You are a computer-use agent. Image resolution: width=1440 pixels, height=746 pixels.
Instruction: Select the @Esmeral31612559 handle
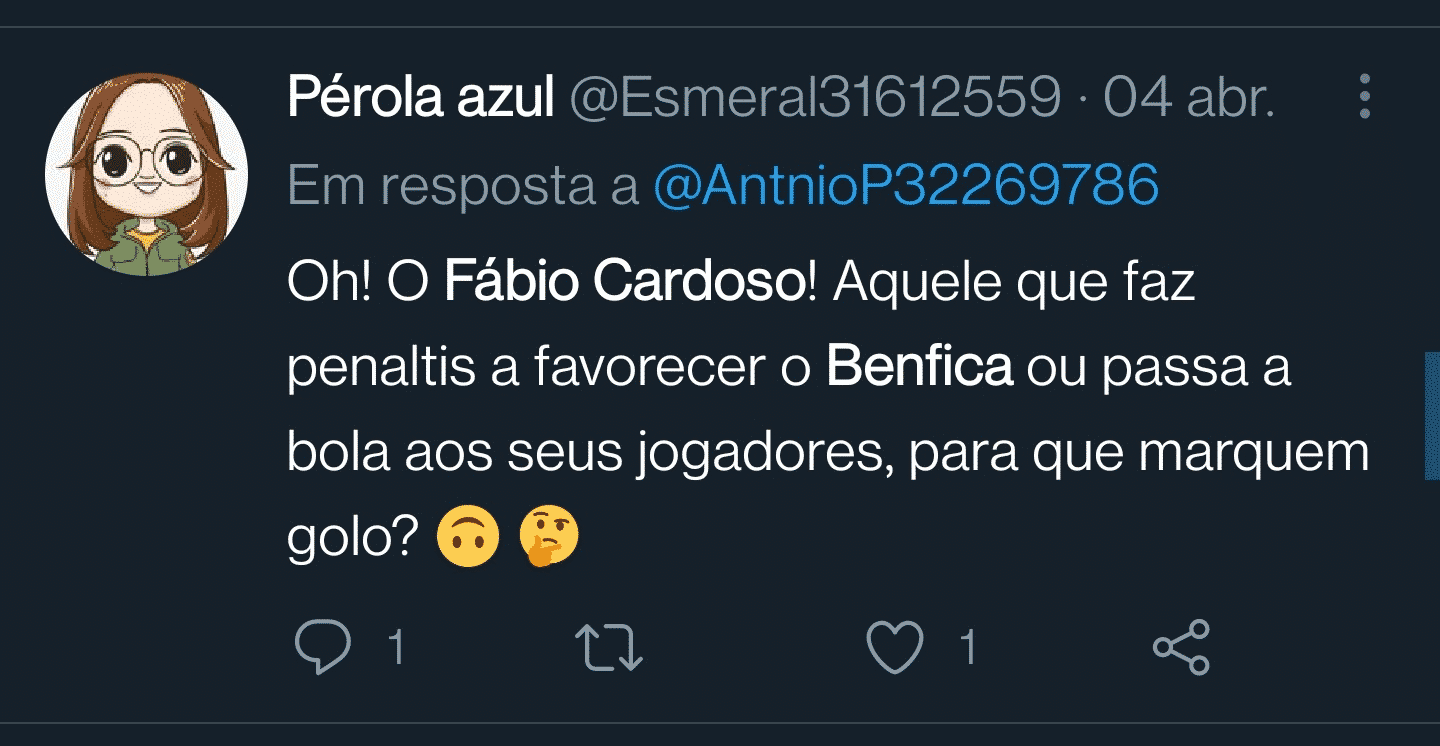coord(814,98)
